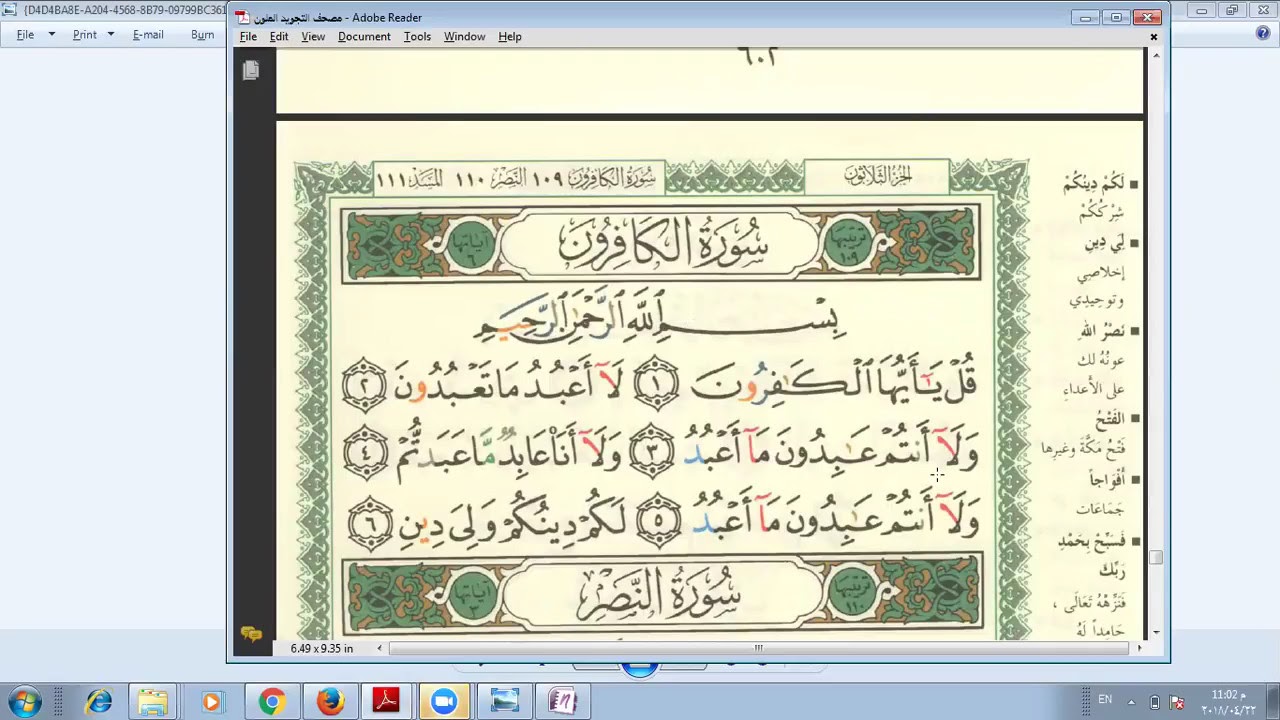Image resolution: width=1280 pixels, height=720 pixels.
Task: Click the vertical scrollbar thumb
Action: pyautogui.click(x=1156, y=558)
